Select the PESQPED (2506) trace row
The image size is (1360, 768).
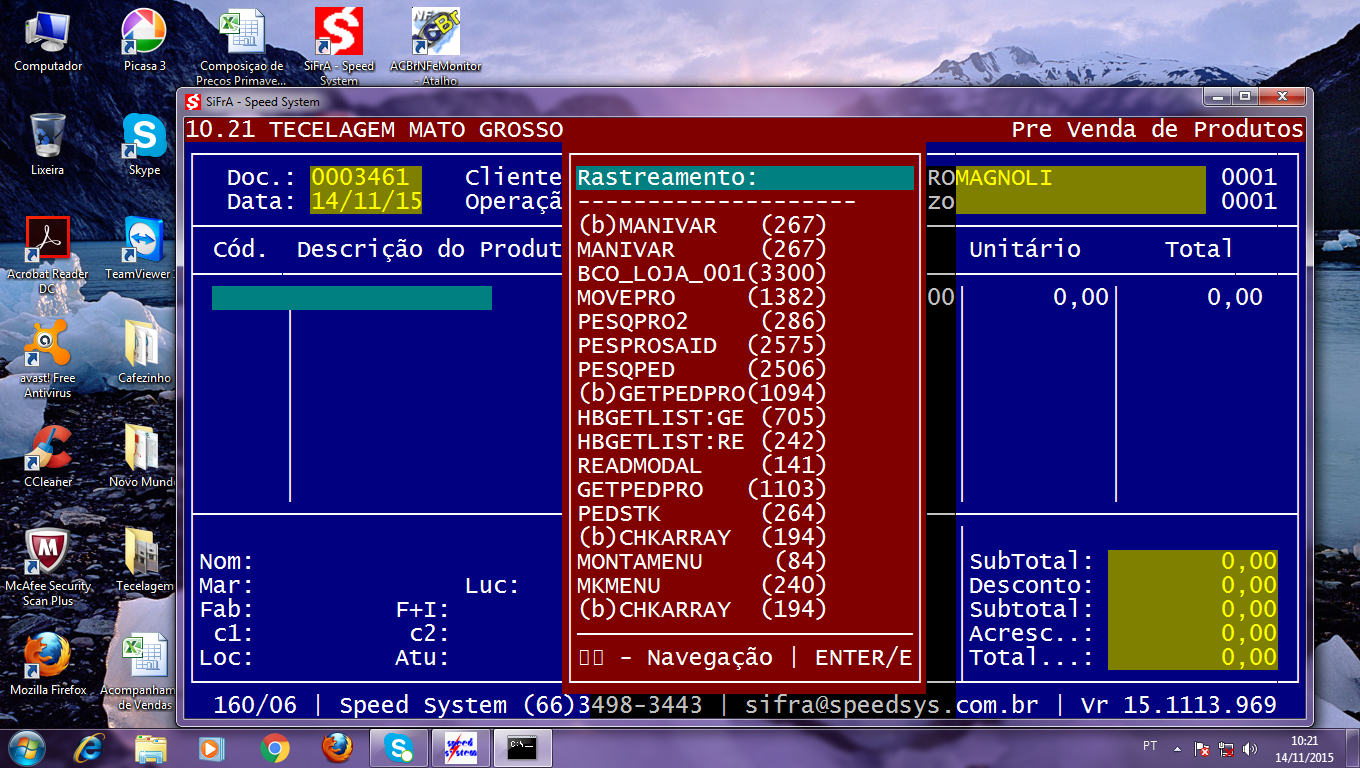[702, 370]
